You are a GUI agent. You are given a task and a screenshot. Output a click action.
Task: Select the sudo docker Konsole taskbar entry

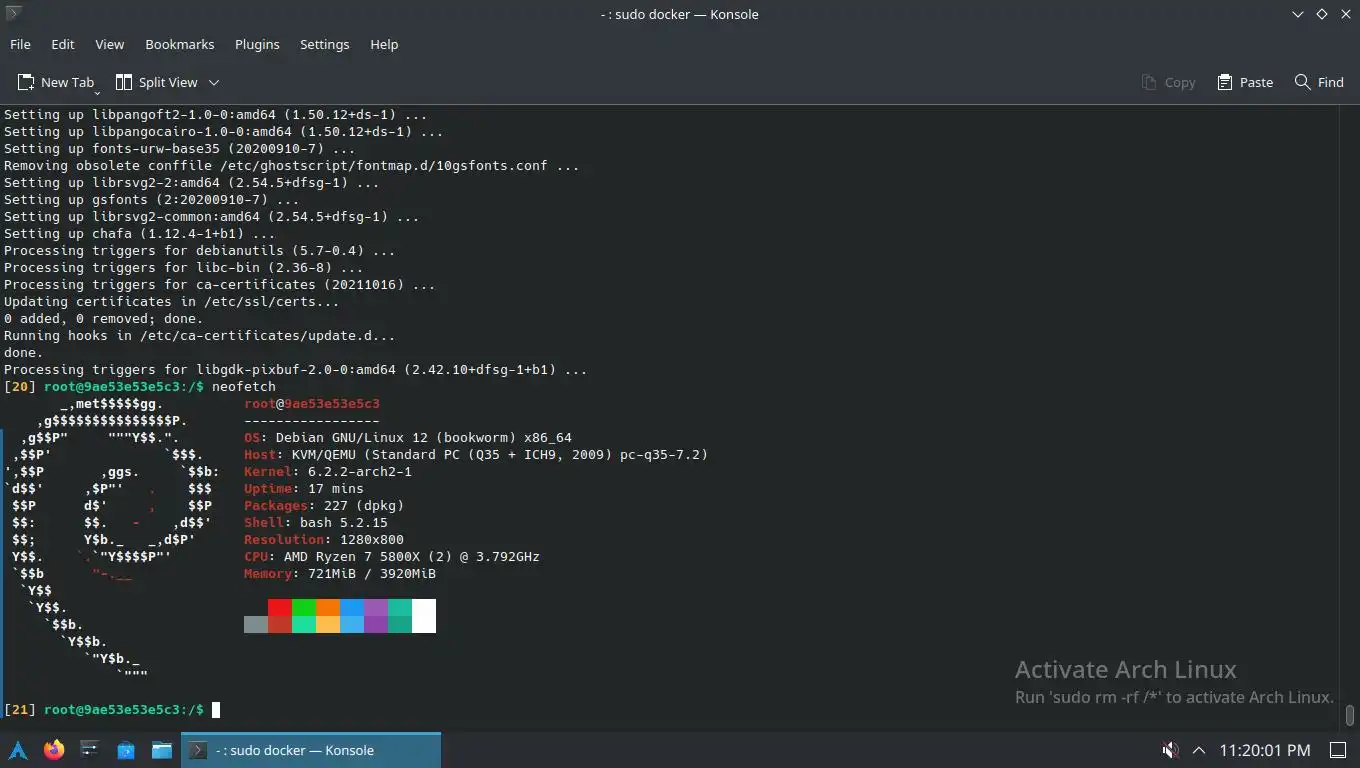pyautogui.click(x=311, y=750)
